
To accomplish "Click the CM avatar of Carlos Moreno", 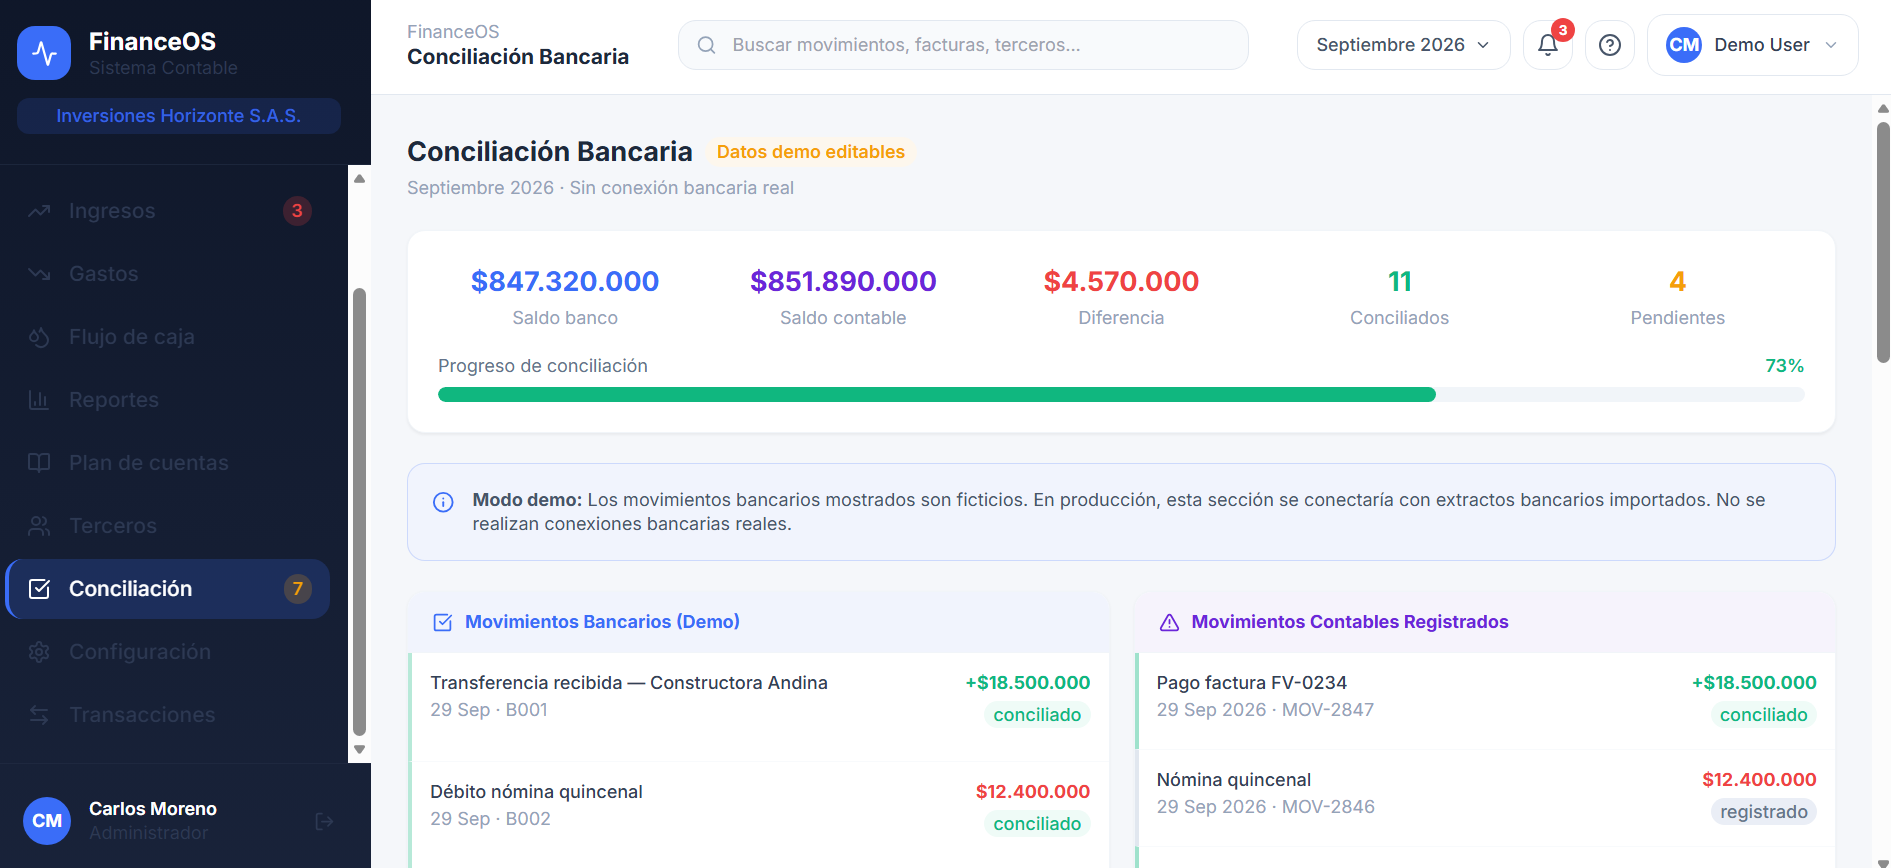I will [47, 821].
